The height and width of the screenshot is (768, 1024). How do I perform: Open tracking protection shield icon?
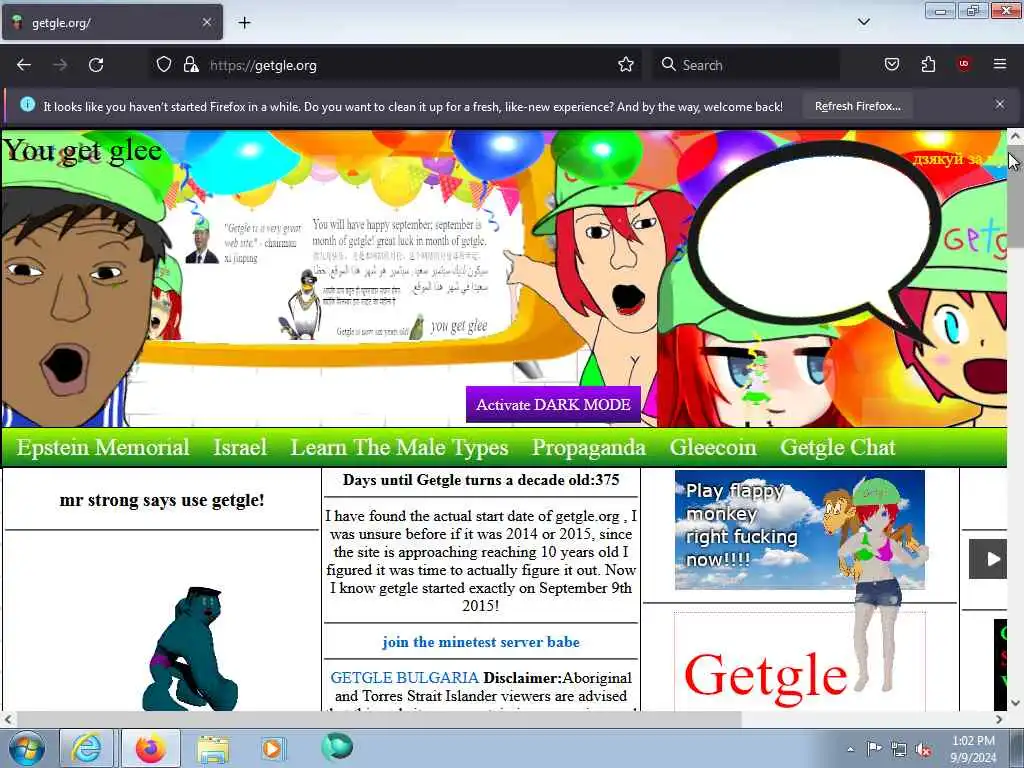click(x=164, y=65)
